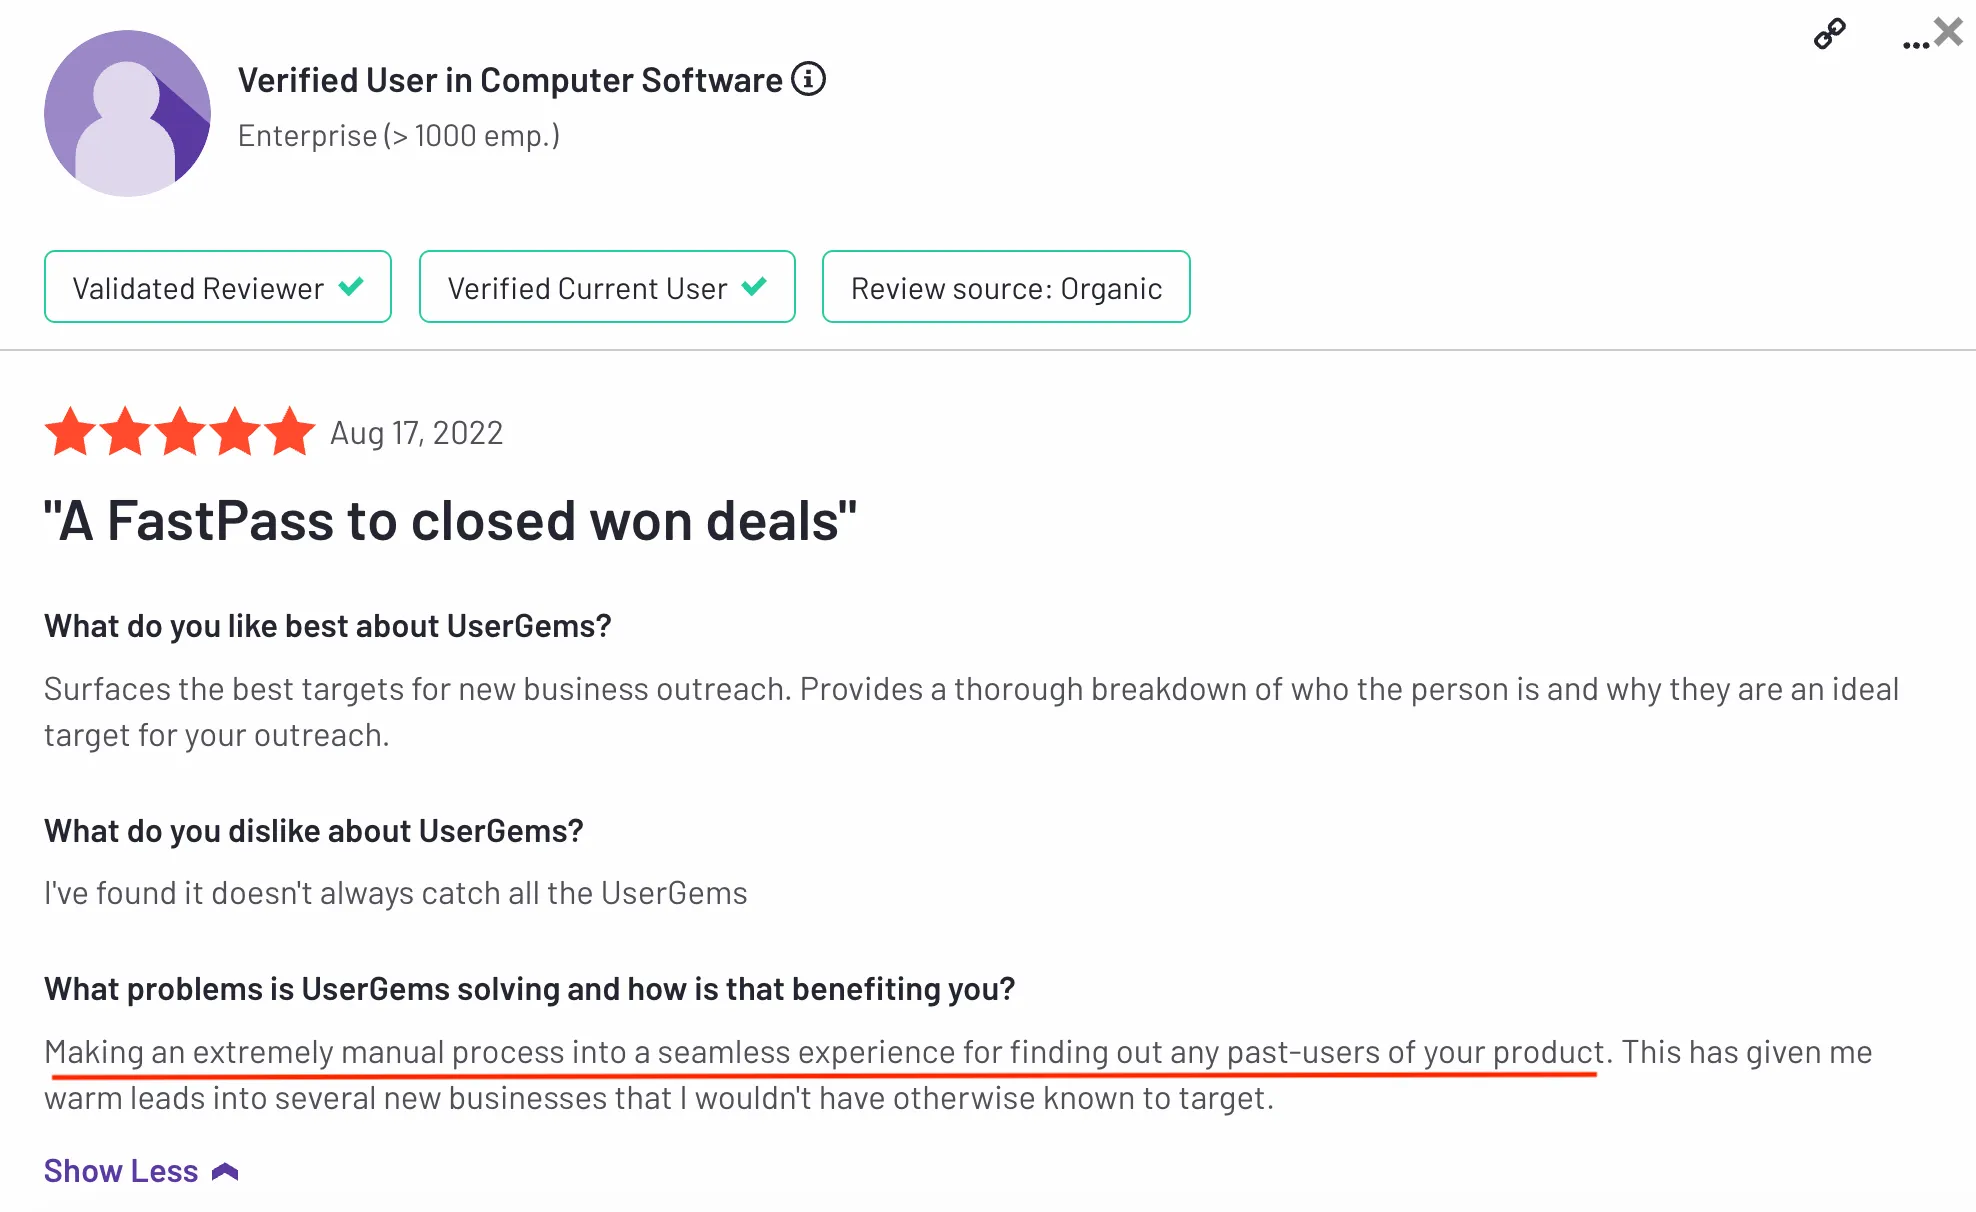This screenshot has width=1976, height=1212.
Task: Click the Enterprise (> 1000 emp.) label
Action: (x=398, y=136)
